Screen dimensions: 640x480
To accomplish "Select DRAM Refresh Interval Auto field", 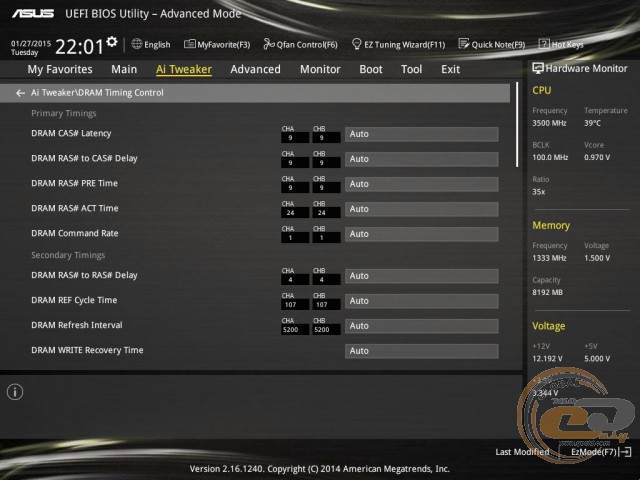I will click(422, 326).
